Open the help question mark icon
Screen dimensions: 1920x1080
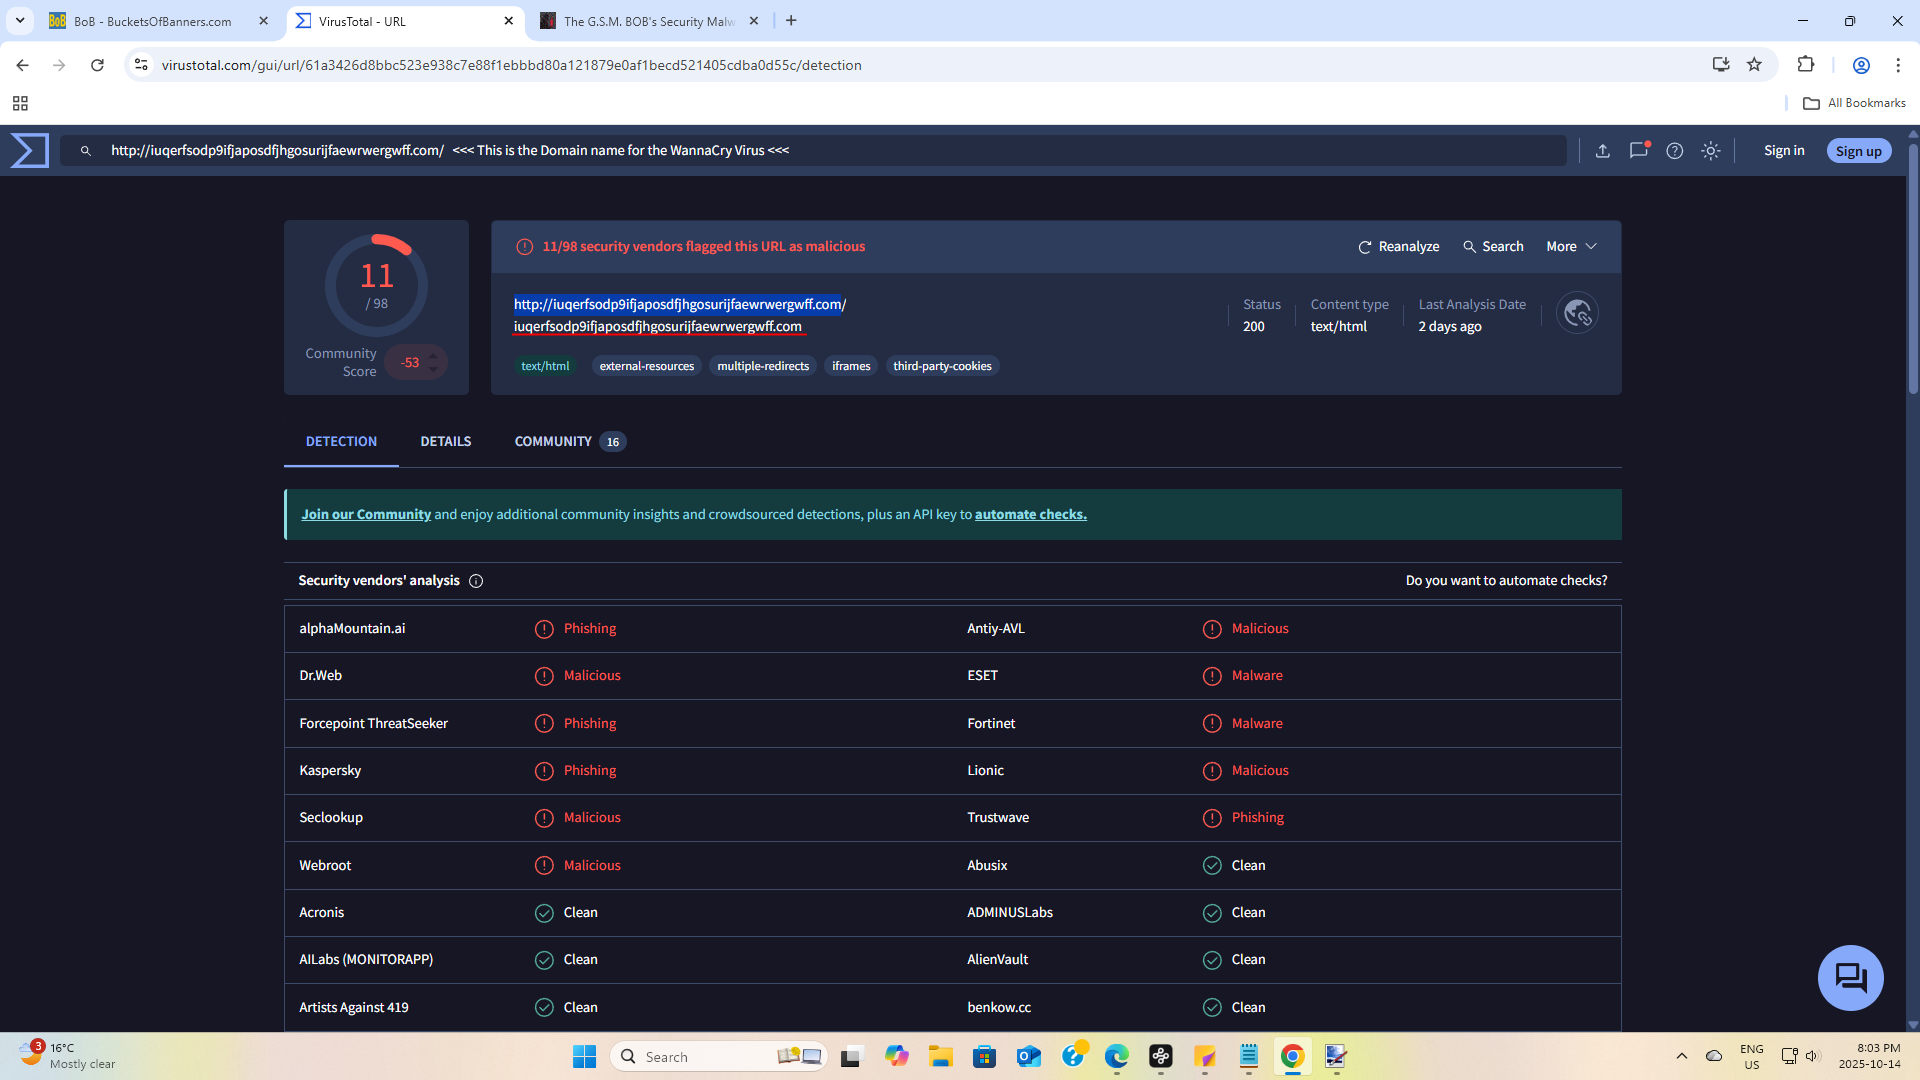(x=1675, y=151)
